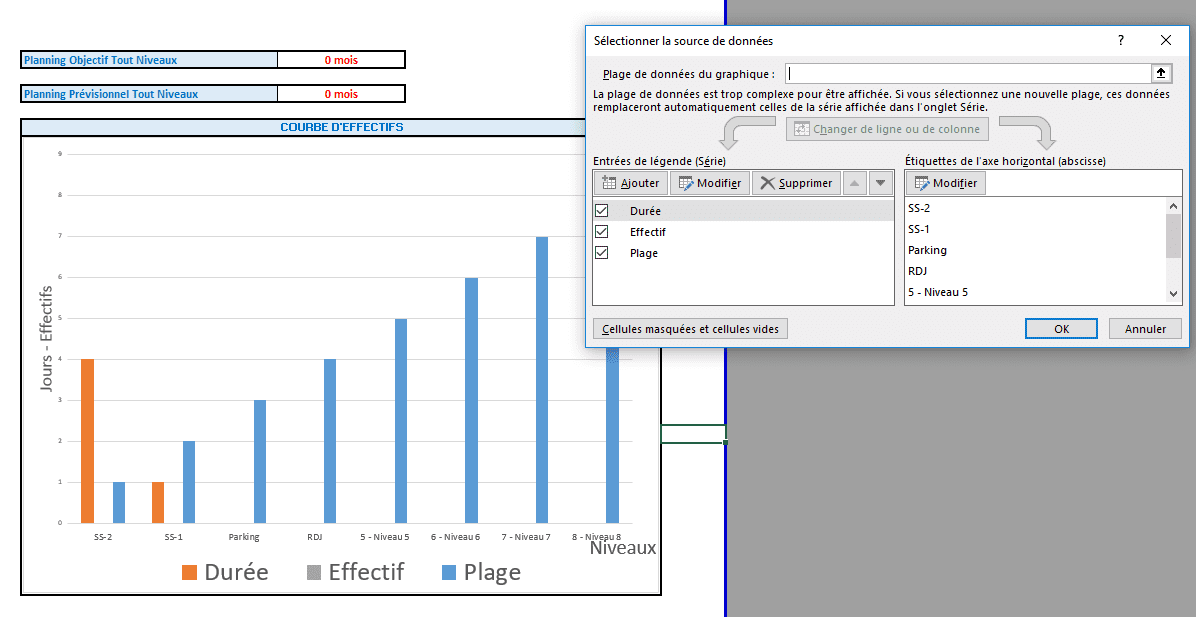Viewport: 1196px width, 617px height.
Task: Click Modifier in the legend entries toolbar
Action: click(x=709, y=183)
